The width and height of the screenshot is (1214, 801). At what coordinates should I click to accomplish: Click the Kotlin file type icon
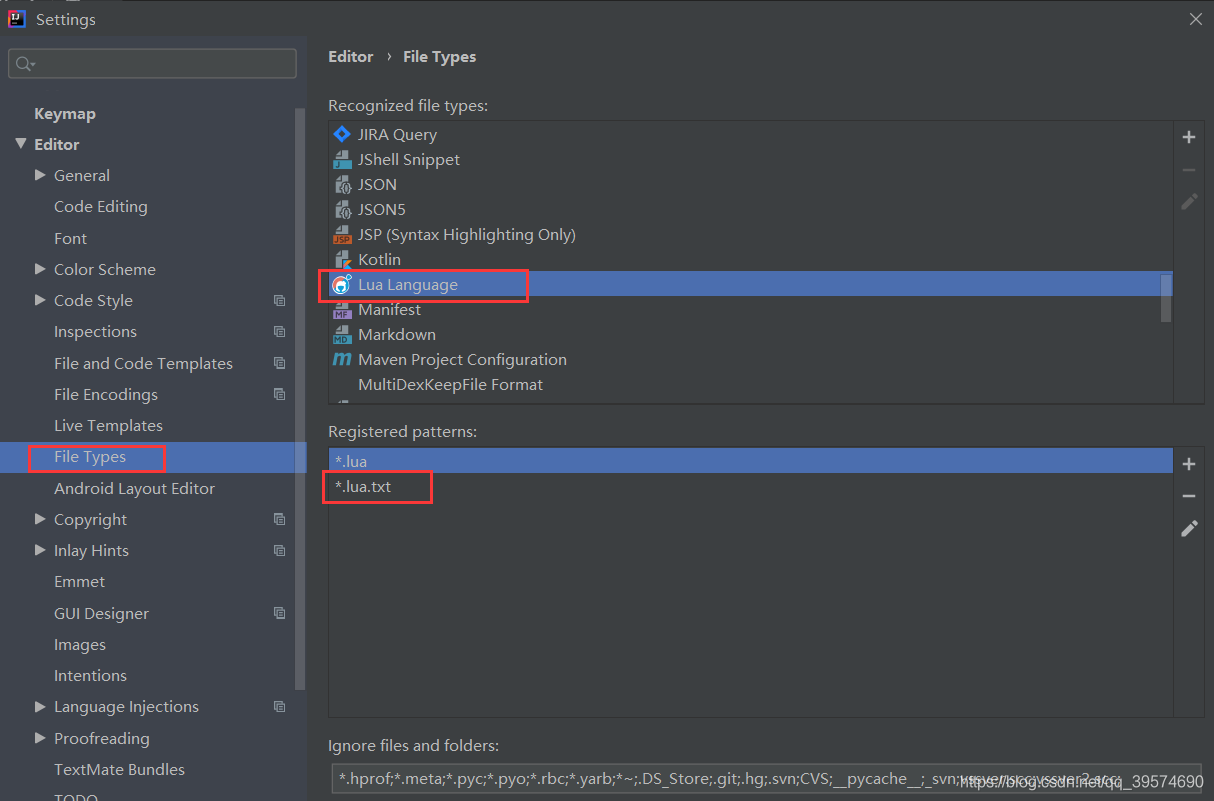342,259
